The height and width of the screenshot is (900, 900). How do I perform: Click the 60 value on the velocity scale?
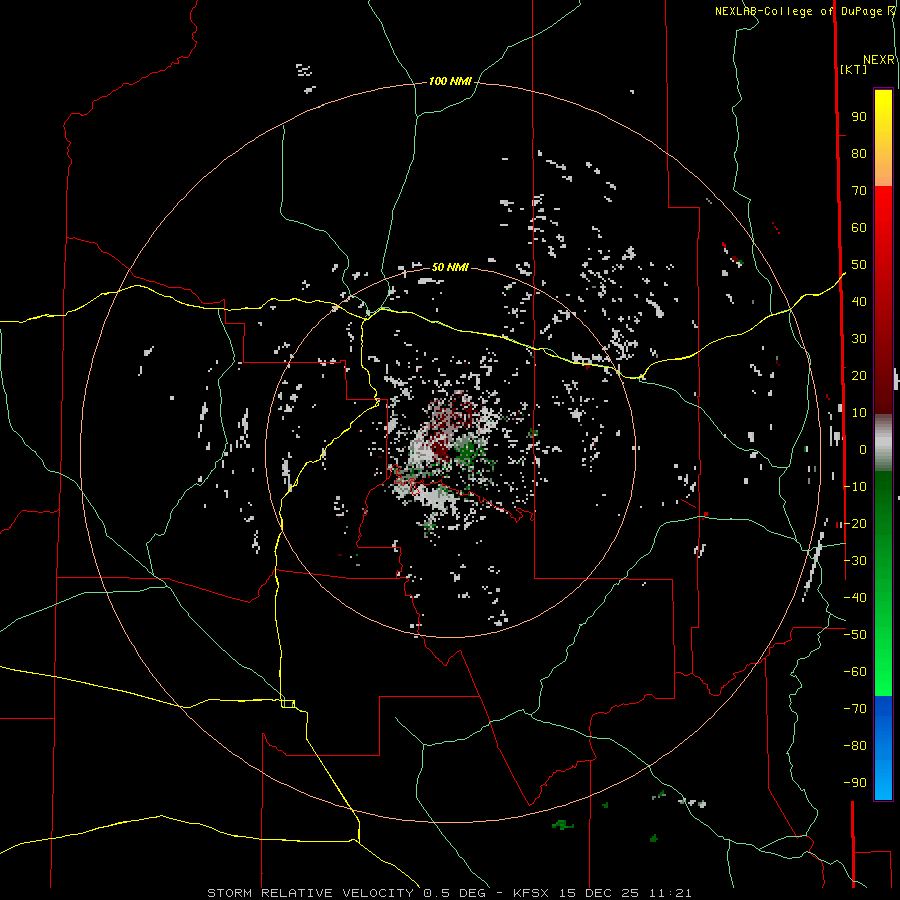click(x=859, y=228)
